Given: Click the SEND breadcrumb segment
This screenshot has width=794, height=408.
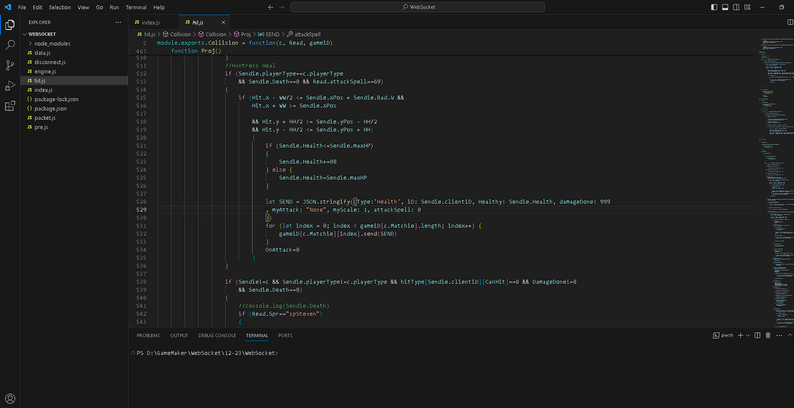Looking at the screenshot, I should pyautogui.click(x=269, y=34).
